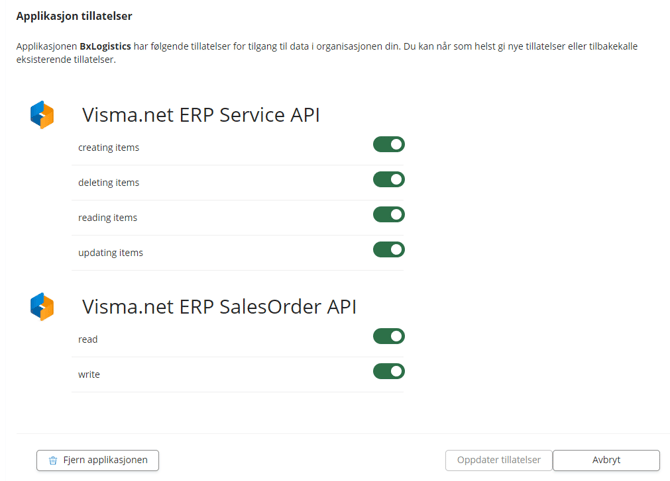Toggle the updating items permission
The image size is (670, 481).
(389, 249)
